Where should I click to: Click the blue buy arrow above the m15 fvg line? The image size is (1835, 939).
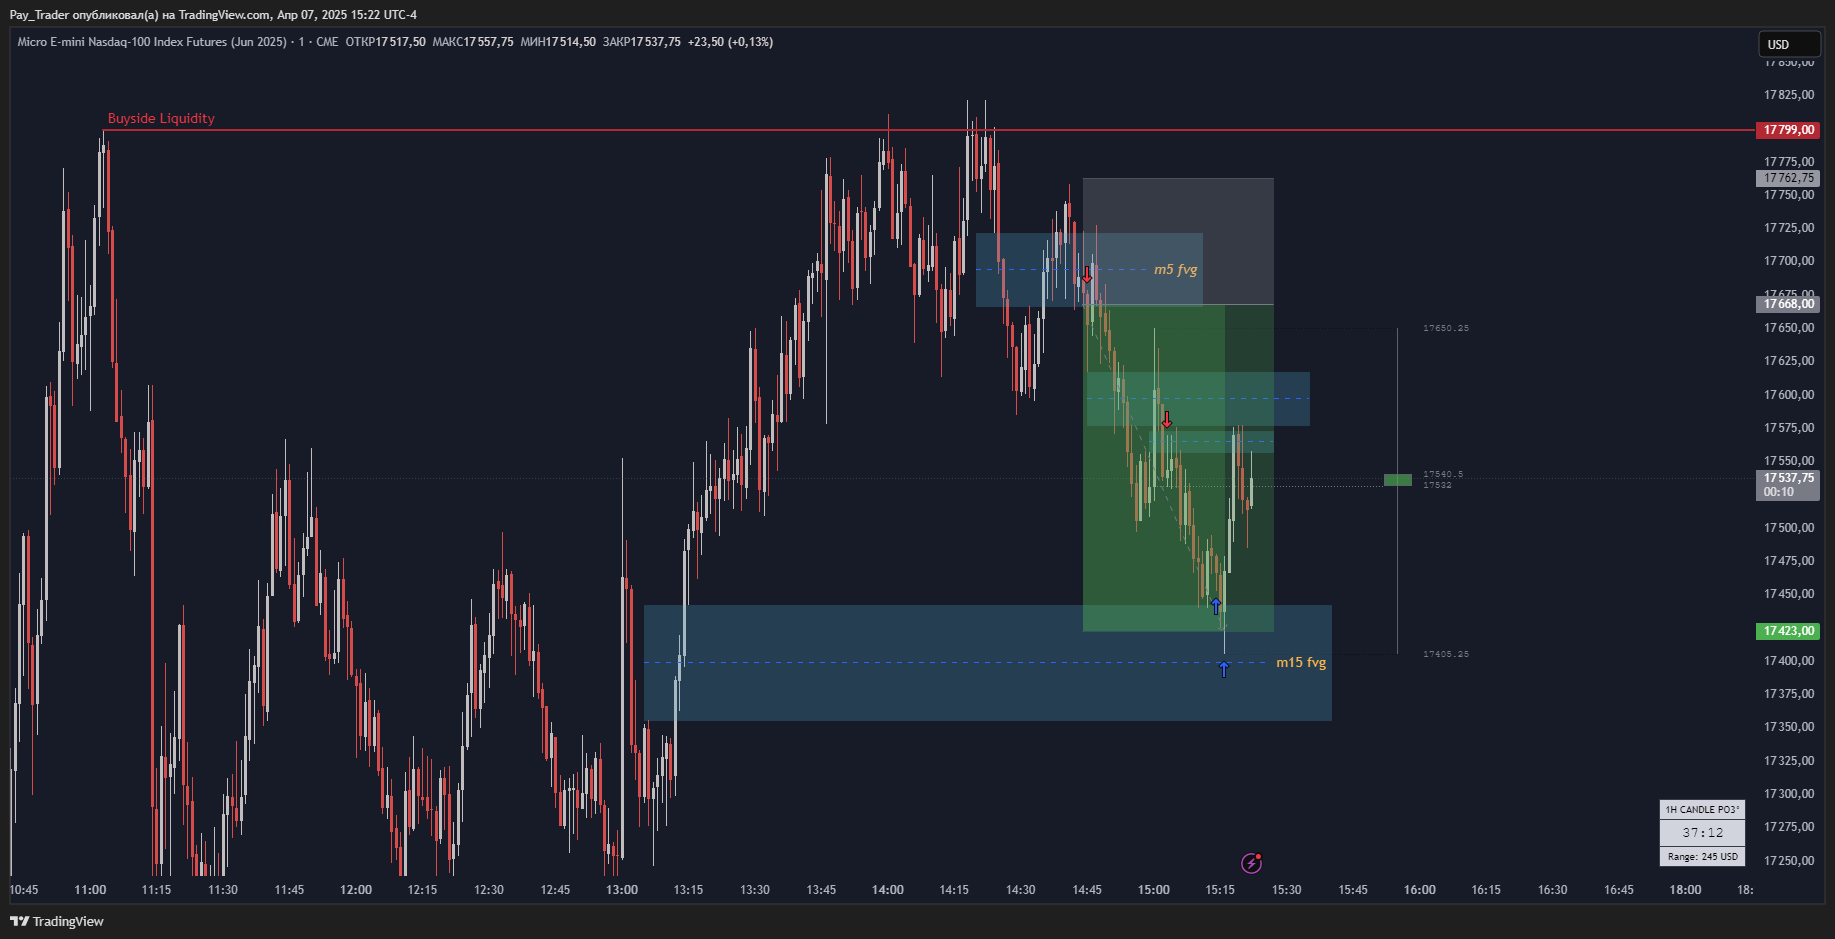pos(1224,668)
